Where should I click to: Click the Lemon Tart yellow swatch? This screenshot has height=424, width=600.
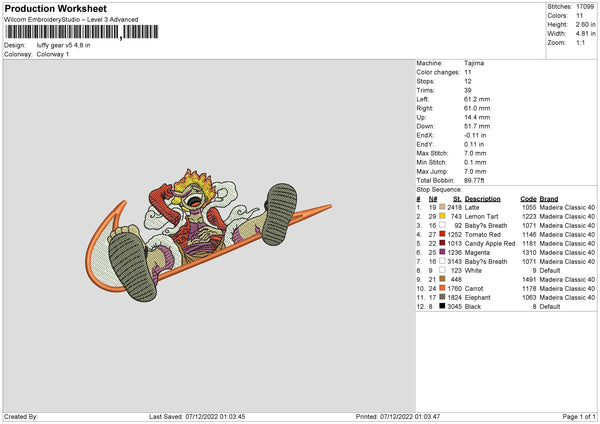click(x=442, y=216)
